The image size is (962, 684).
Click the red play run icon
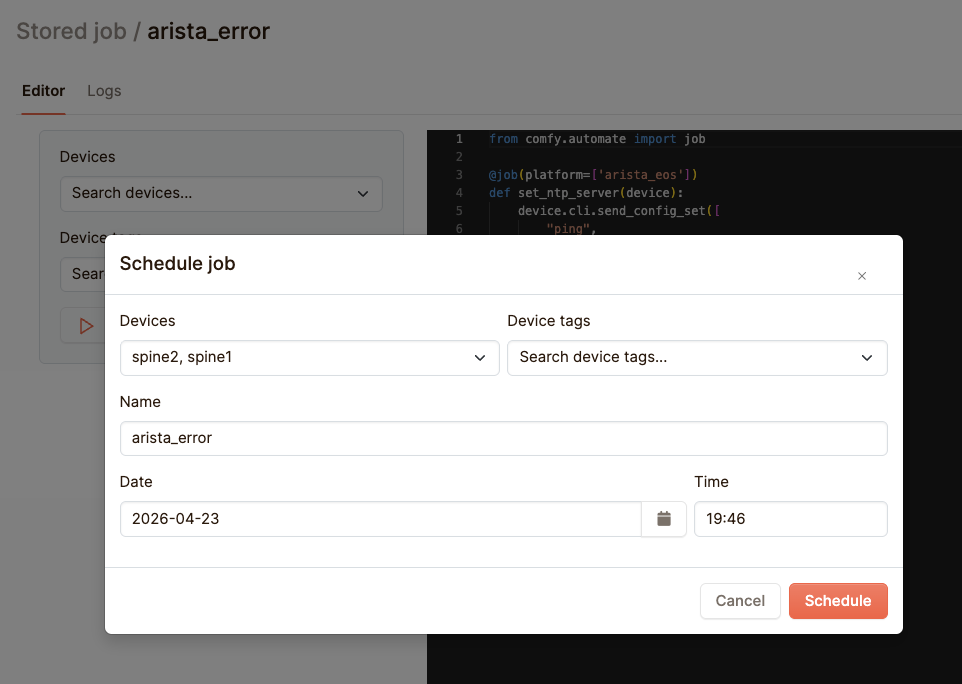click(86, 326)
